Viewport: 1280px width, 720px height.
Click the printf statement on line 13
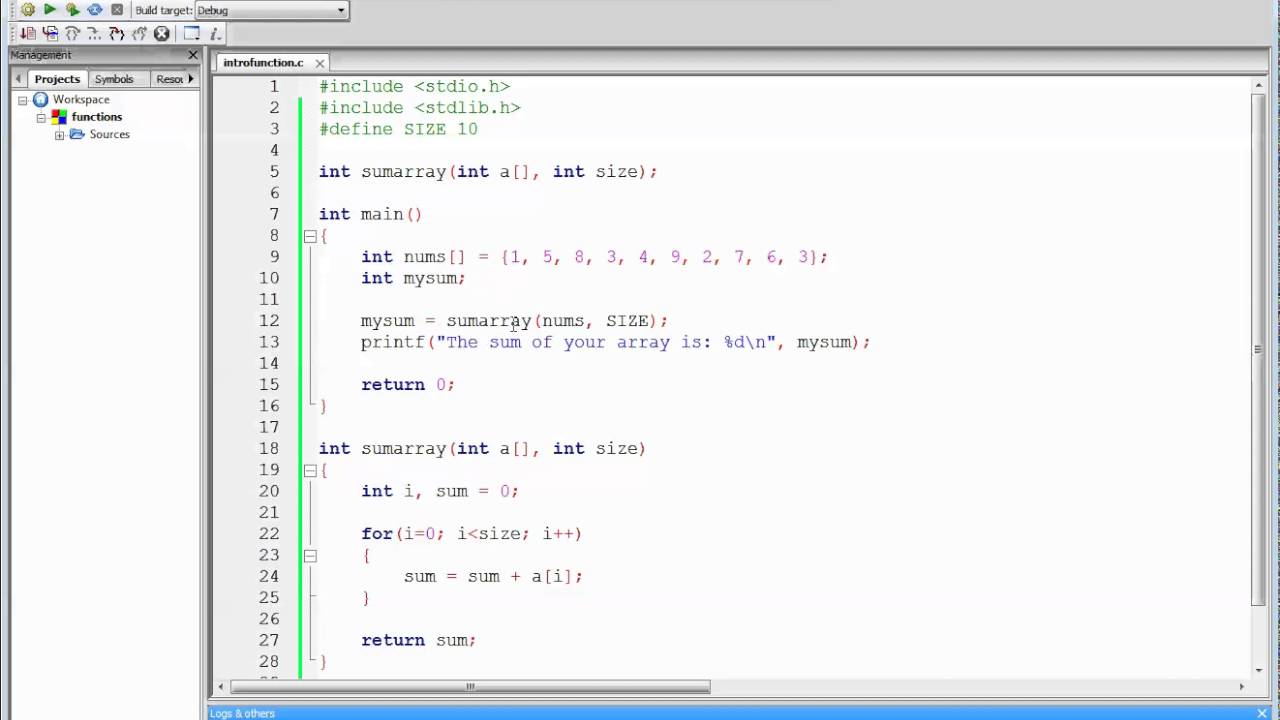tap(616, 342)
